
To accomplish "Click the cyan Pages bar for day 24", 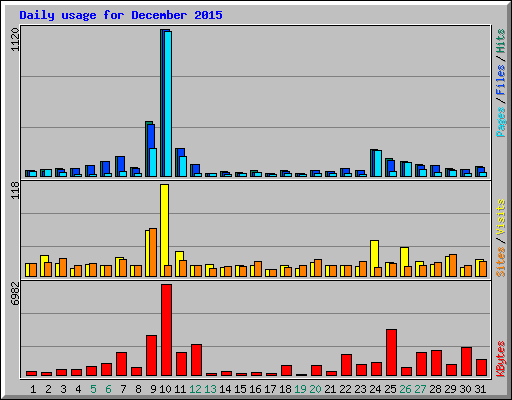I will (378, 164).
